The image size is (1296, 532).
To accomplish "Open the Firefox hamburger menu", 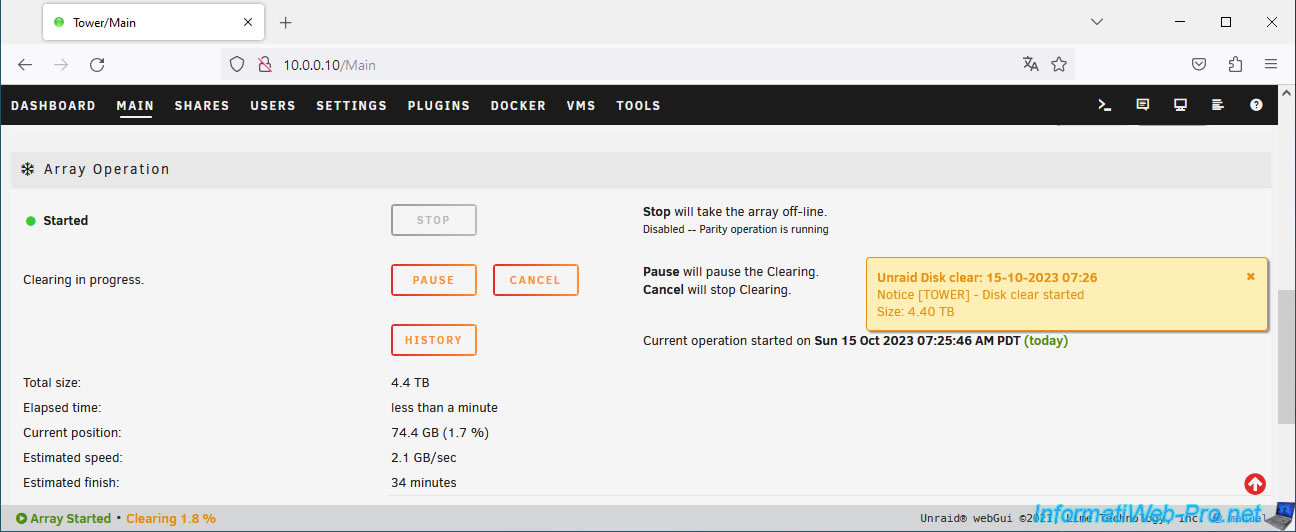I will (1271, 64).
